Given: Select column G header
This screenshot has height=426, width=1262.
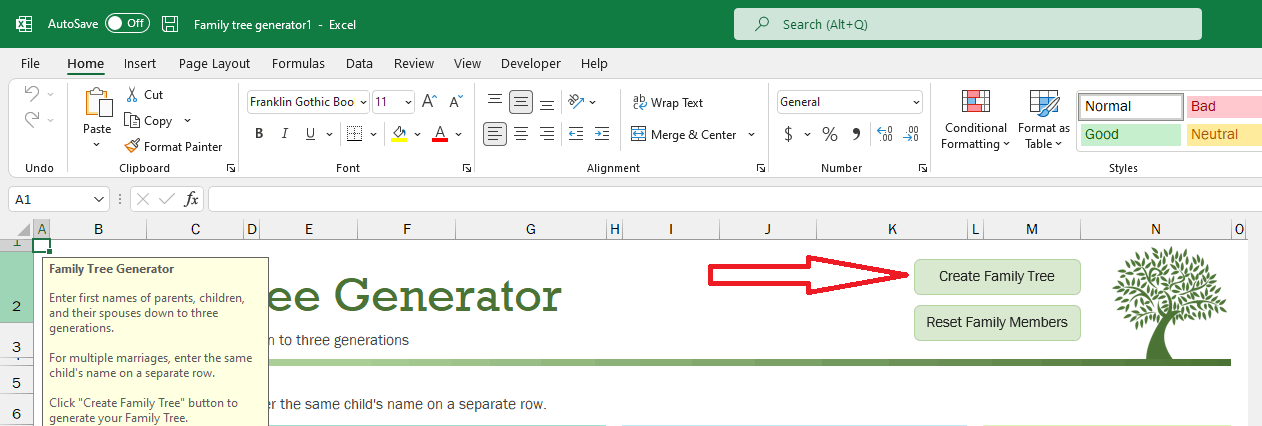Looking at the screenshot, I should (x=531, y=229).
